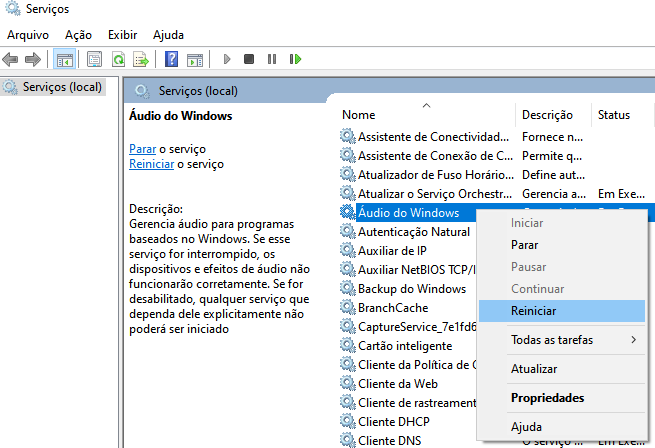This screenshot has width=655, height=448.
Task: Click the Serviços title bar gear icon
Action: [13, 8]
